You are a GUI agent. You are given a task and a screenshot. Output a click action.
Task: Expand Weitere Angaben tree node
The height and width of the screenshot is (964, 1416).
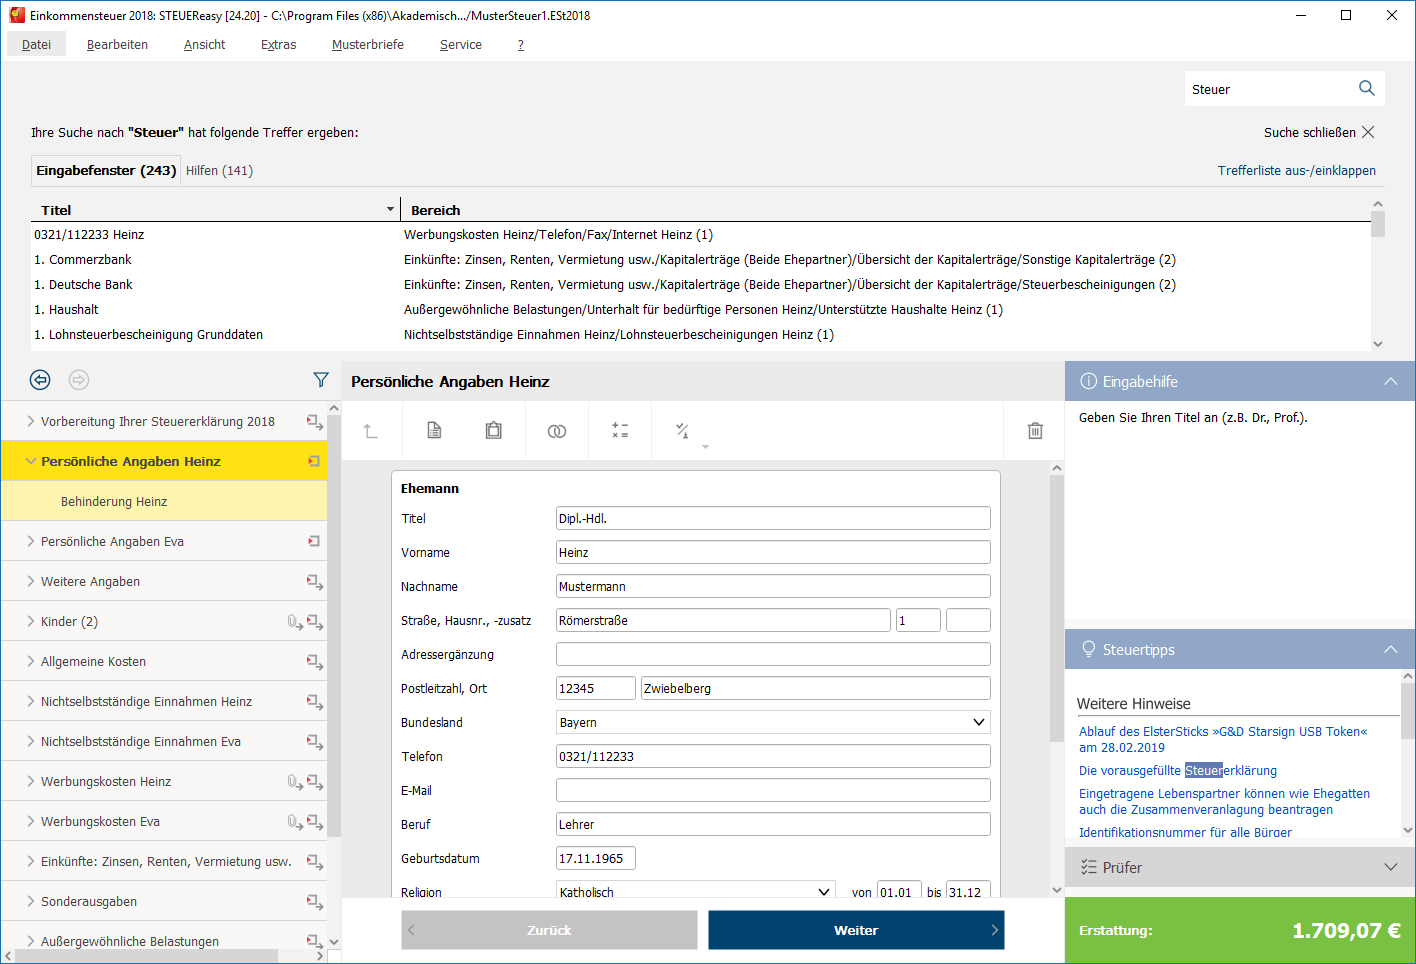coord(31,582)
